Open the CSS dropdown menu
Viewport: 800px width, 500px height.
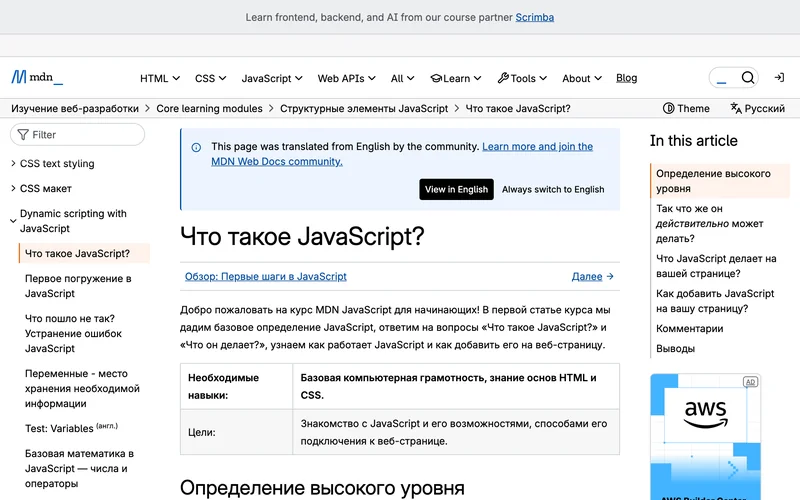tap(210, 79)
